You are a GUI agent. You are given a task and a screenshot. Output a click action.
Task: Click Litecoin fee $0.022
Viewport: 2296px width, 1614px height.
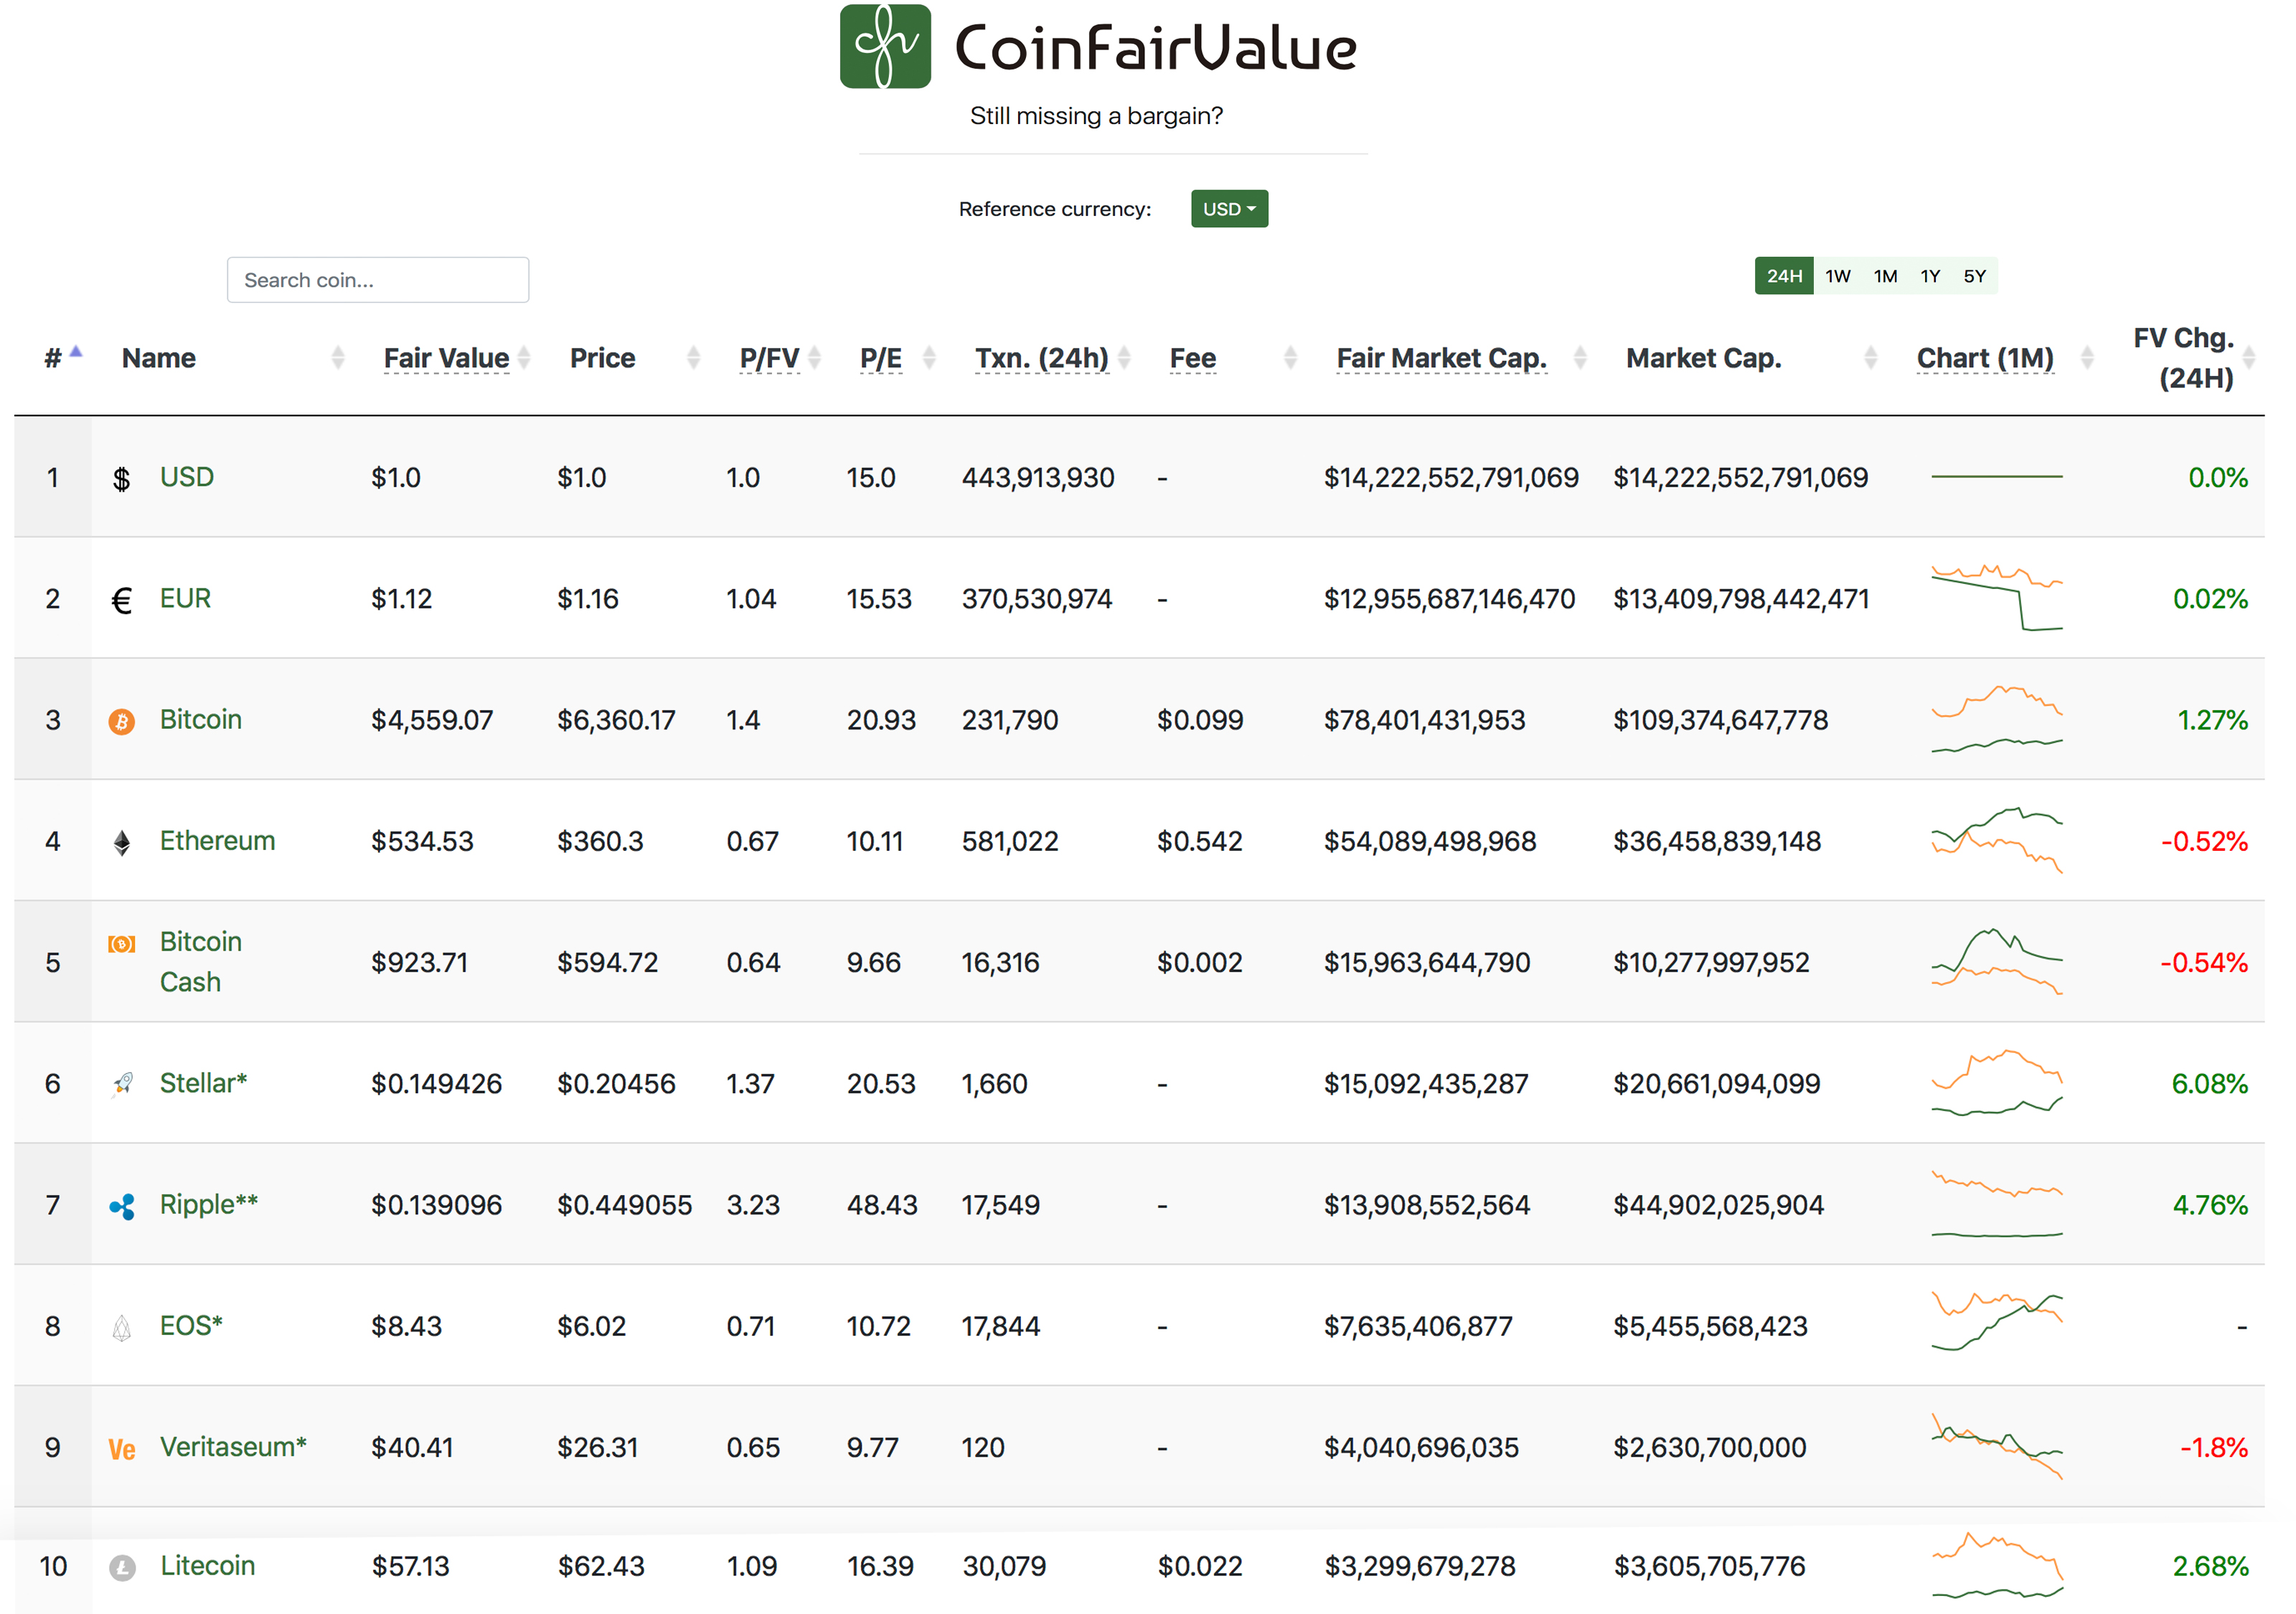pyautogui.click(x=1200, y=1566)
